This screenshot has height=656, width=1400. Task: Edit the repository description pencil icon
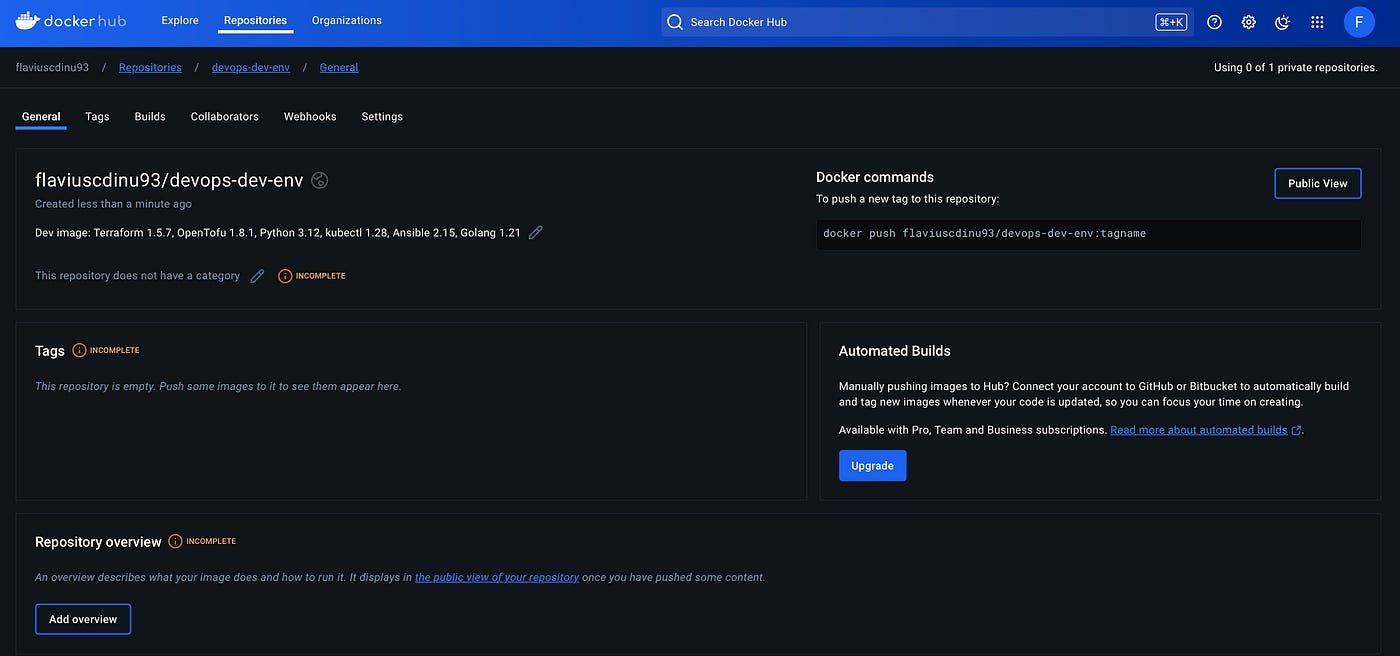535,232
